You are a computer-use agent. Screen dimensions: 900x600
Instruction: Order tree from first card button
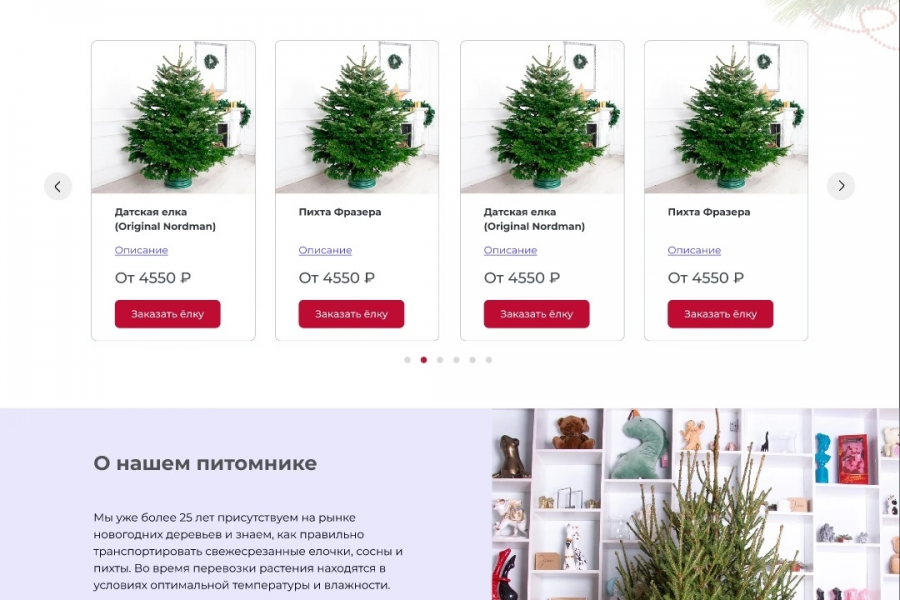(168, 314)
